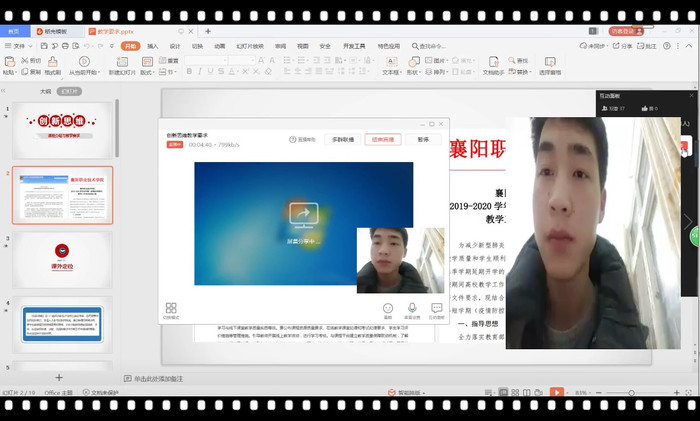This screenshot has width=700, height=421.
Task: Toggle Superscript formatting
Action: [245, 71]
